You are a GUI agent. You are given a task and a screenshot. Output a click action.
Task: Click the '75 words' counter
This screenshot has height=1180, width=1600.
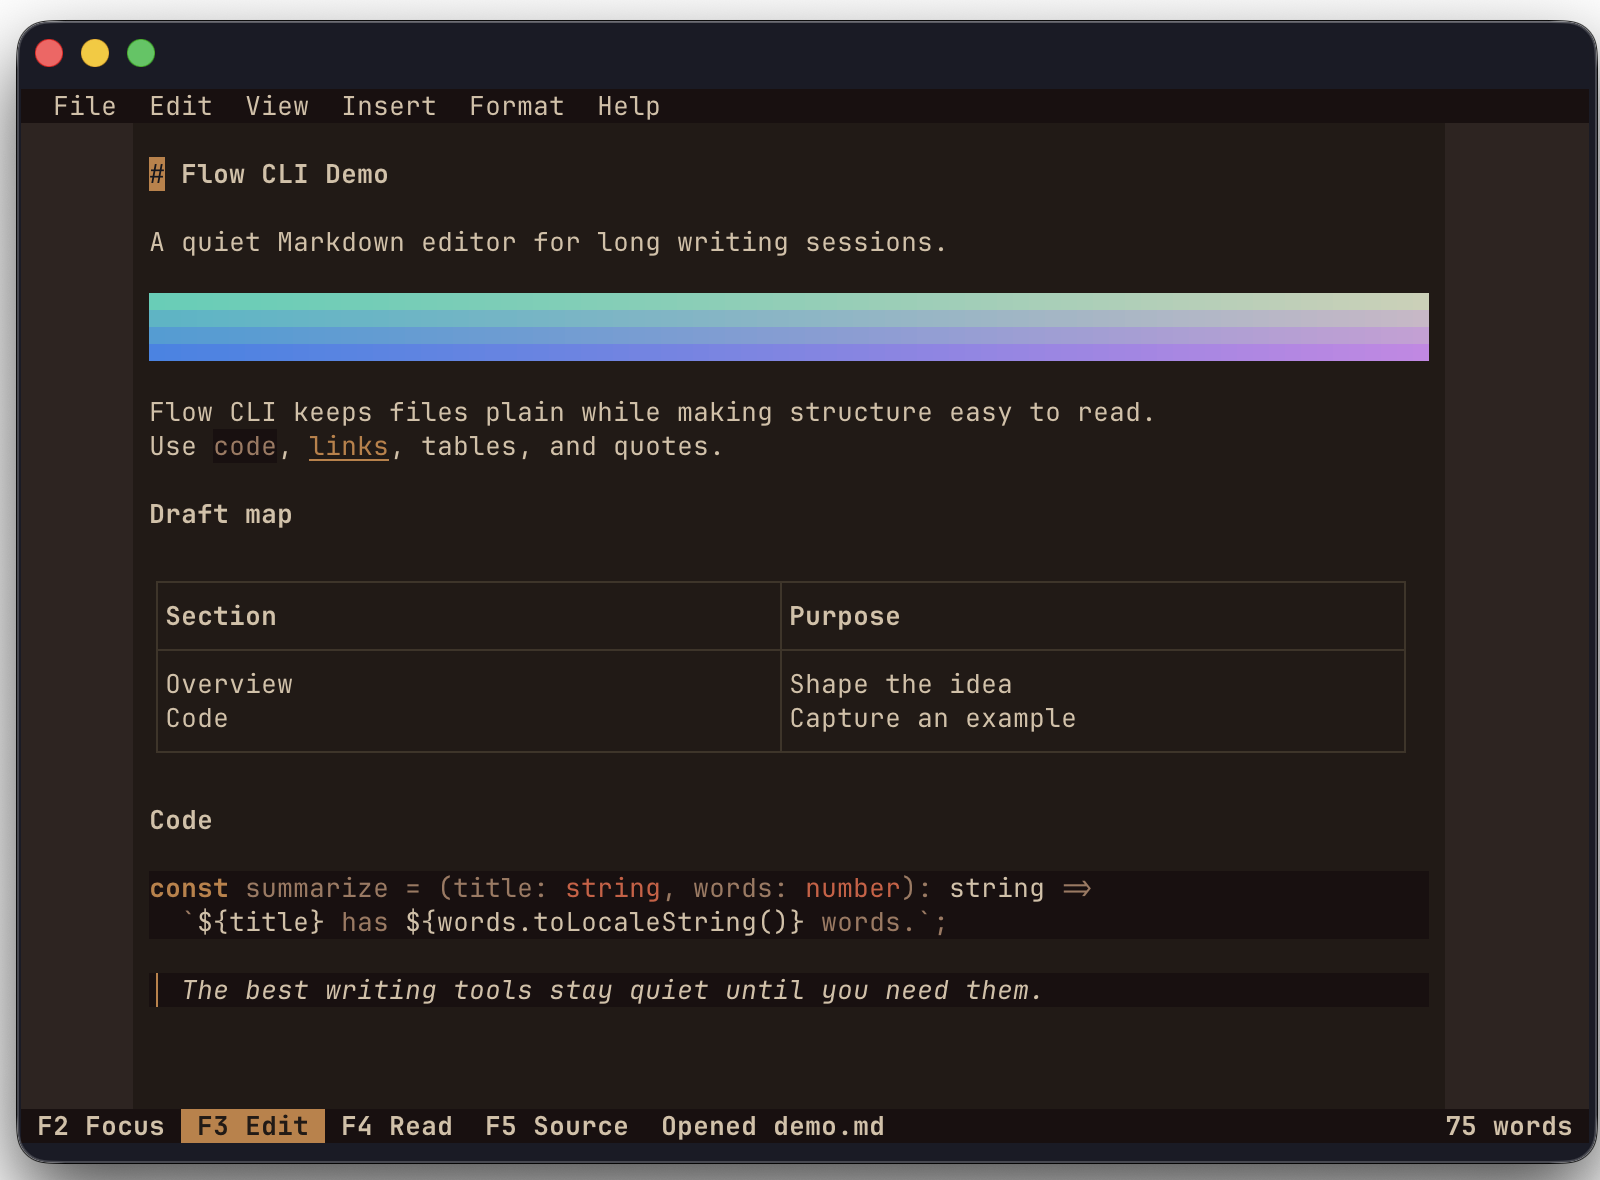pyautogui.click(x=1509, y=1126)
